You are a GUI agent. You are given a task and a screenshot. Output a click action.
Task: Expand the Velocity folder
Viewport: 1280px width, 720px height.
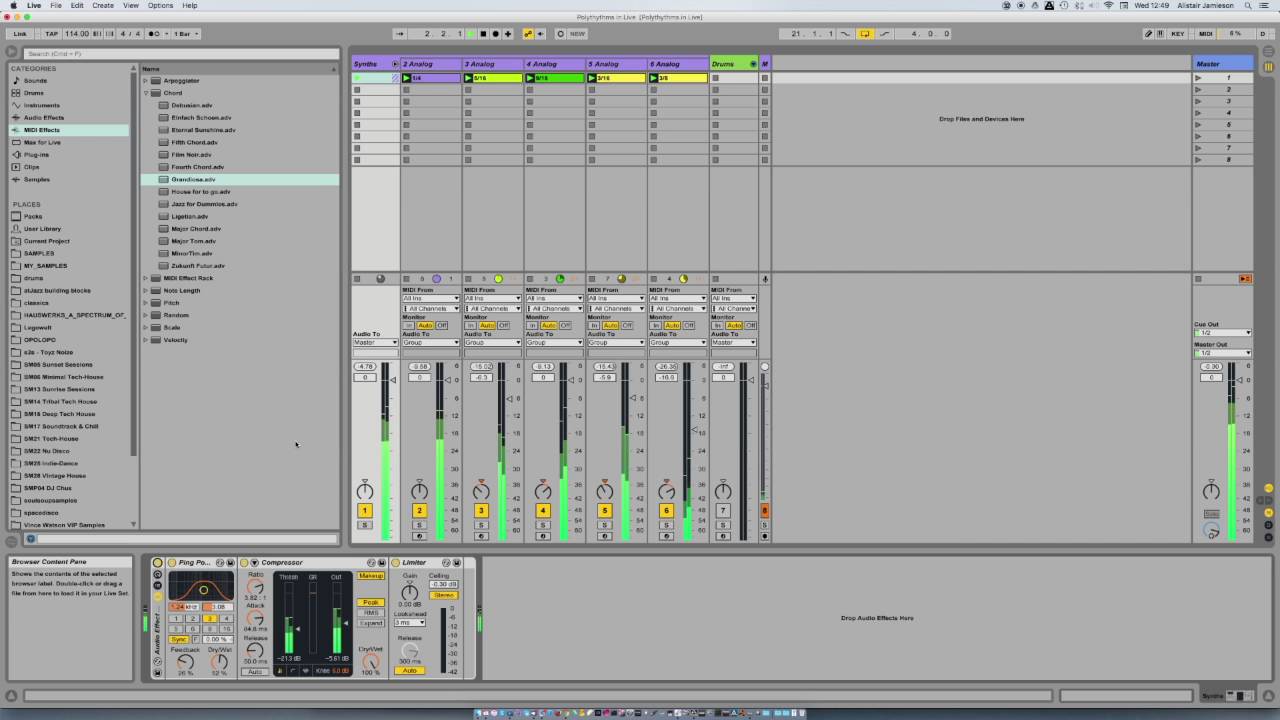click(146, 340)
